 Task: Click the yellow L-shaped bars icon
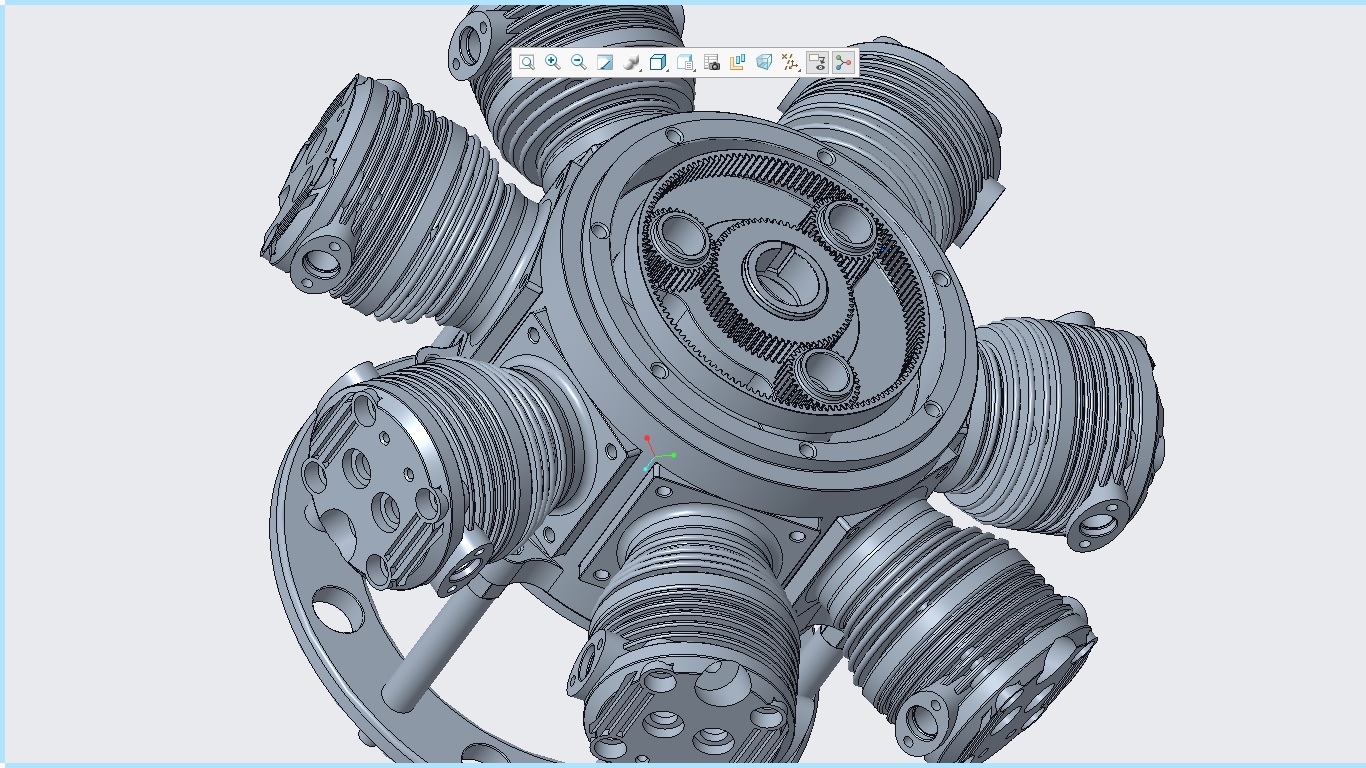[738, 63]
